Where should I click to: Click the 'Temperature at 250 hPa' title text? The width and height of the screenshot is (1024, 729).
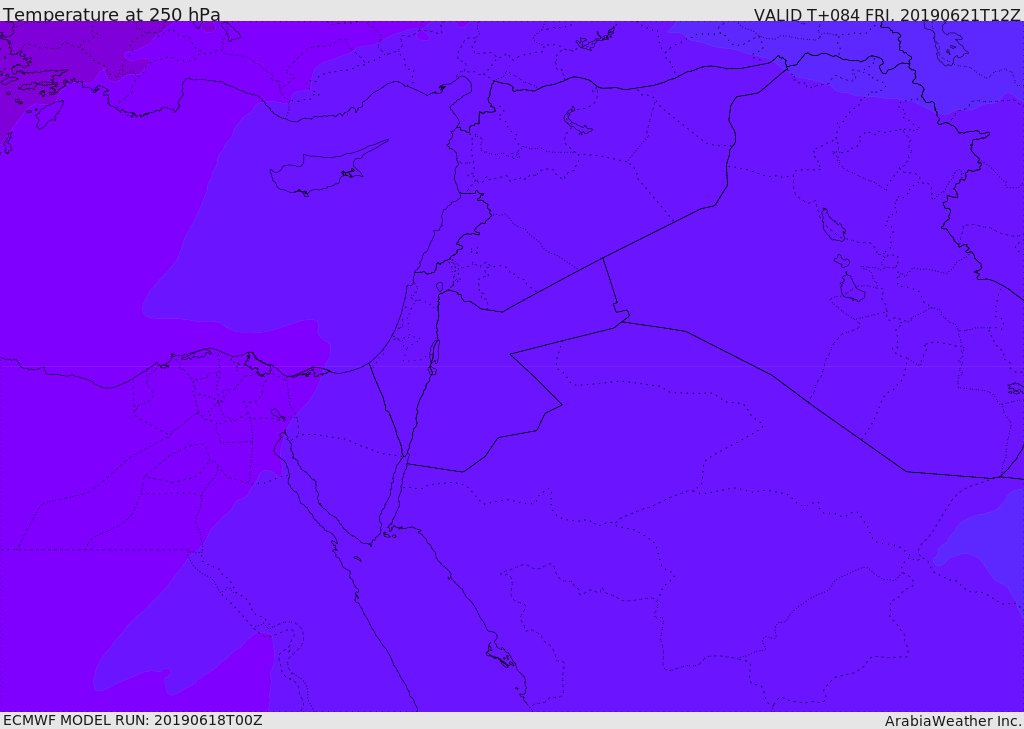[112, 14]
